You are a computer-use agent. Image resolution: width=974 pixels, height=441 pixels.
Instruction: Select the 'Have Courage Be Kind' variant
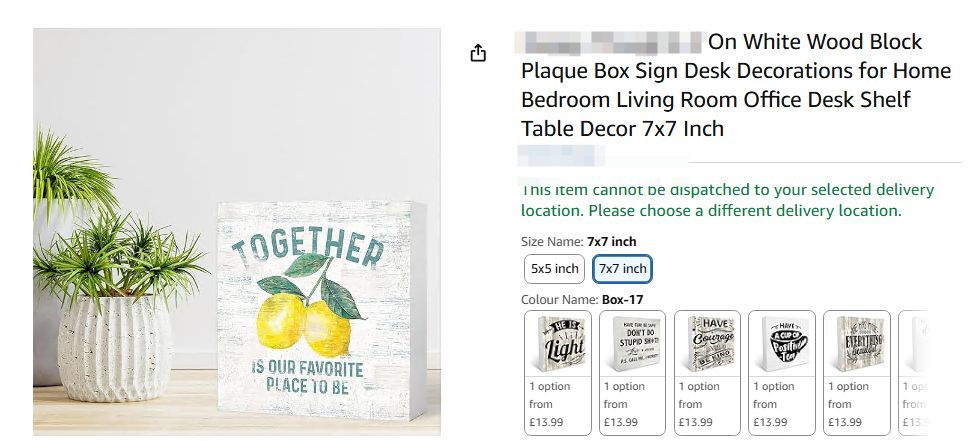[x=707, y=344]
